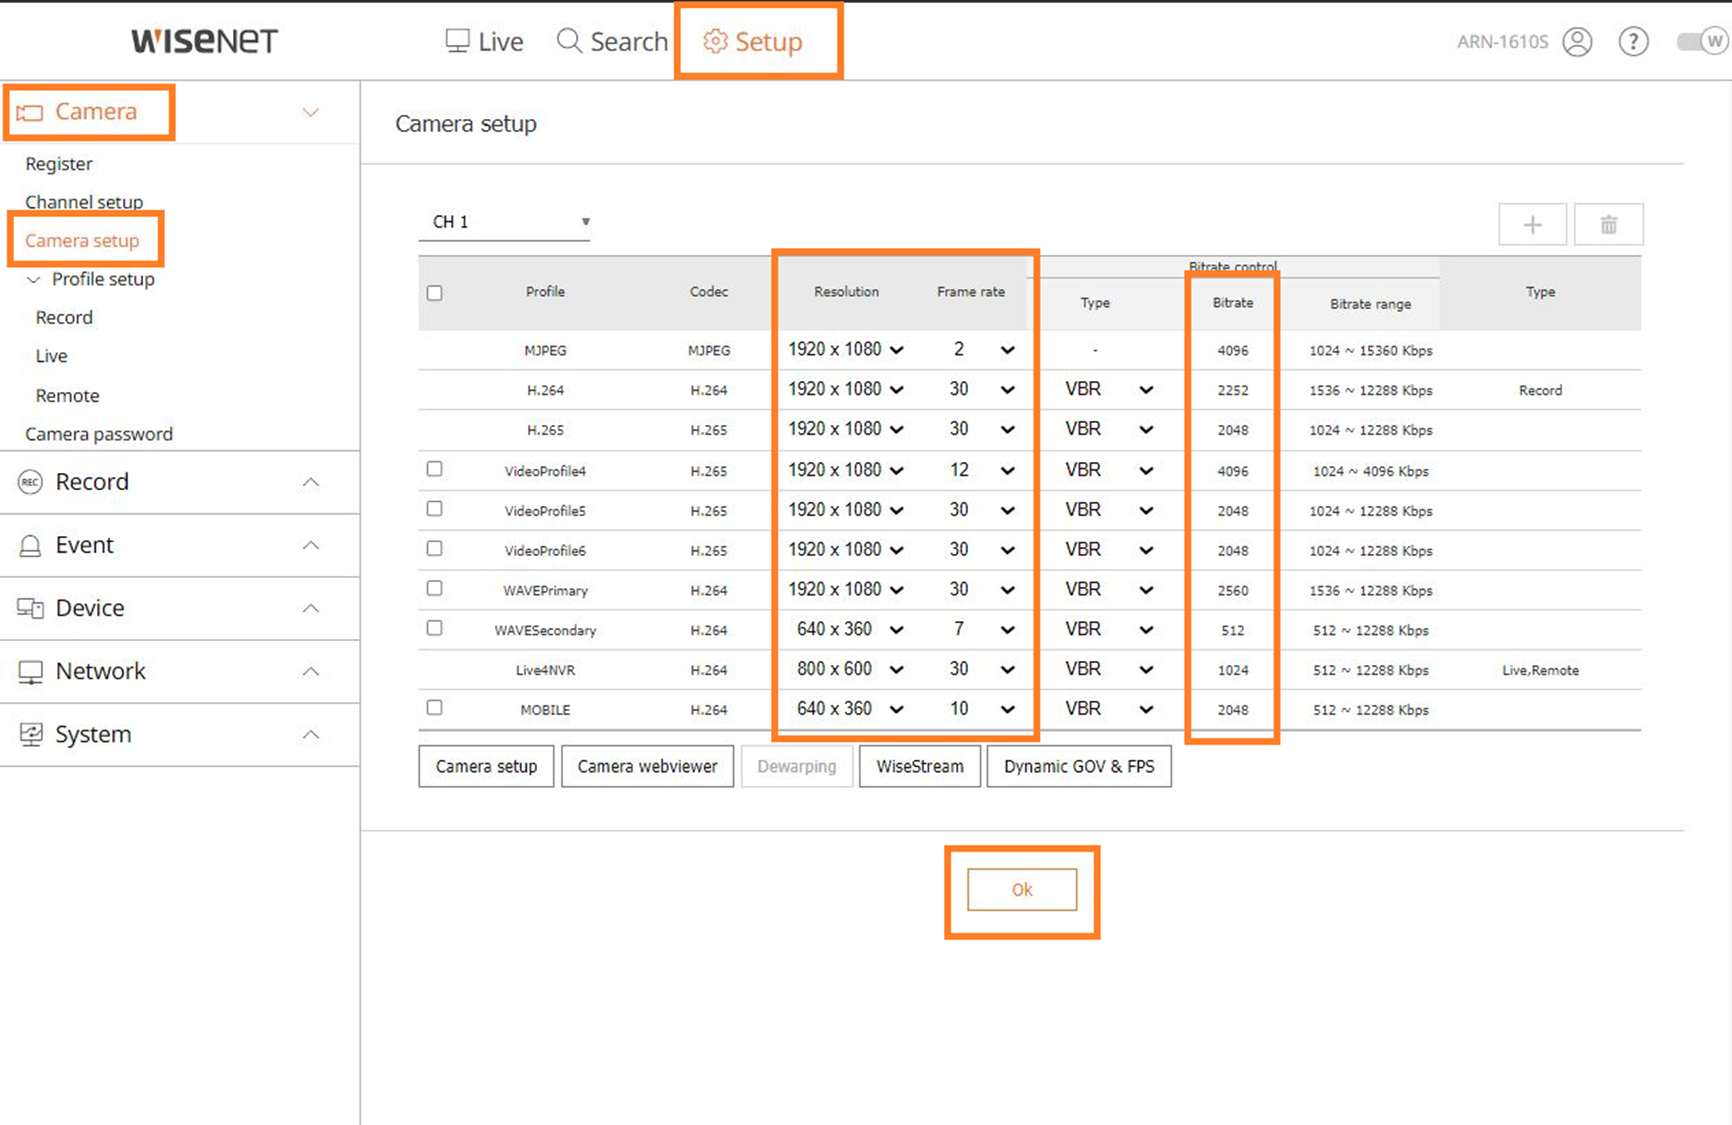Screen dimensions: 1732x1125
Task: Switch to the Live tab
Action: pos(484,42)
